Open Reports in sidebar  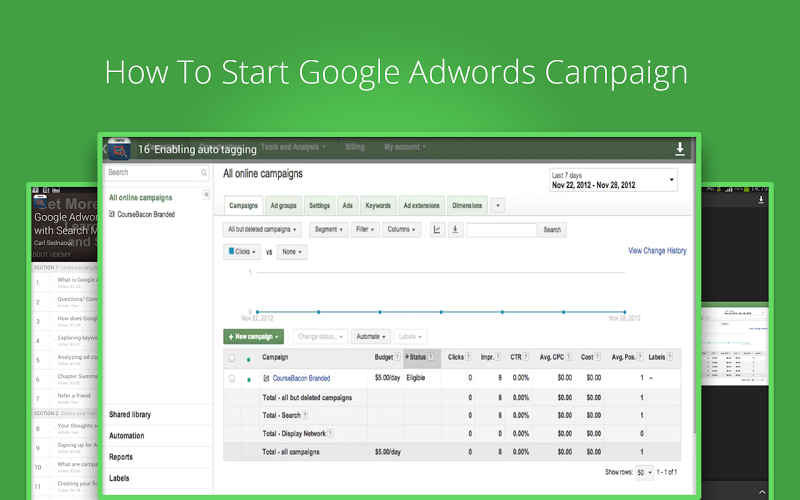coord(120,457)
